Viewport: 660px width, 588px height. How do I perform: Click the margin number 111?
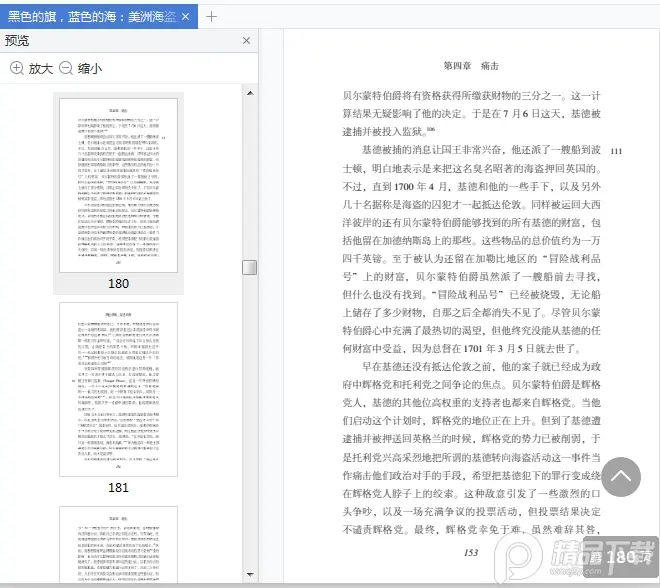[x=616, y=151]
